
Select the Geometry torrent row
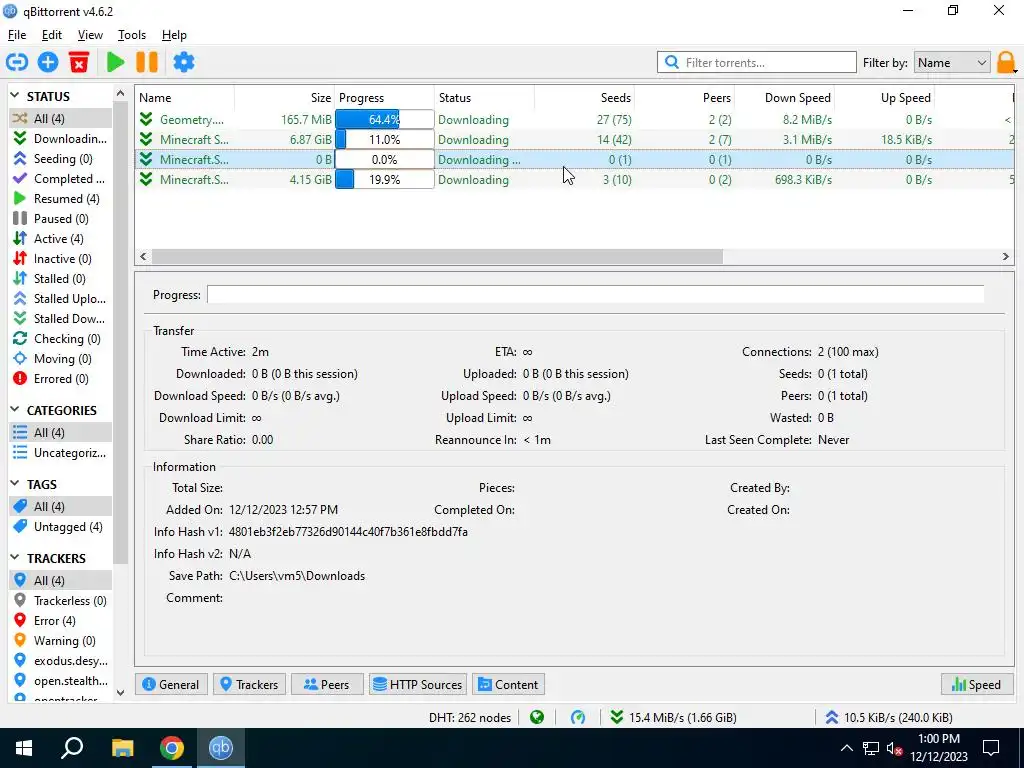(x=575, y=120)
